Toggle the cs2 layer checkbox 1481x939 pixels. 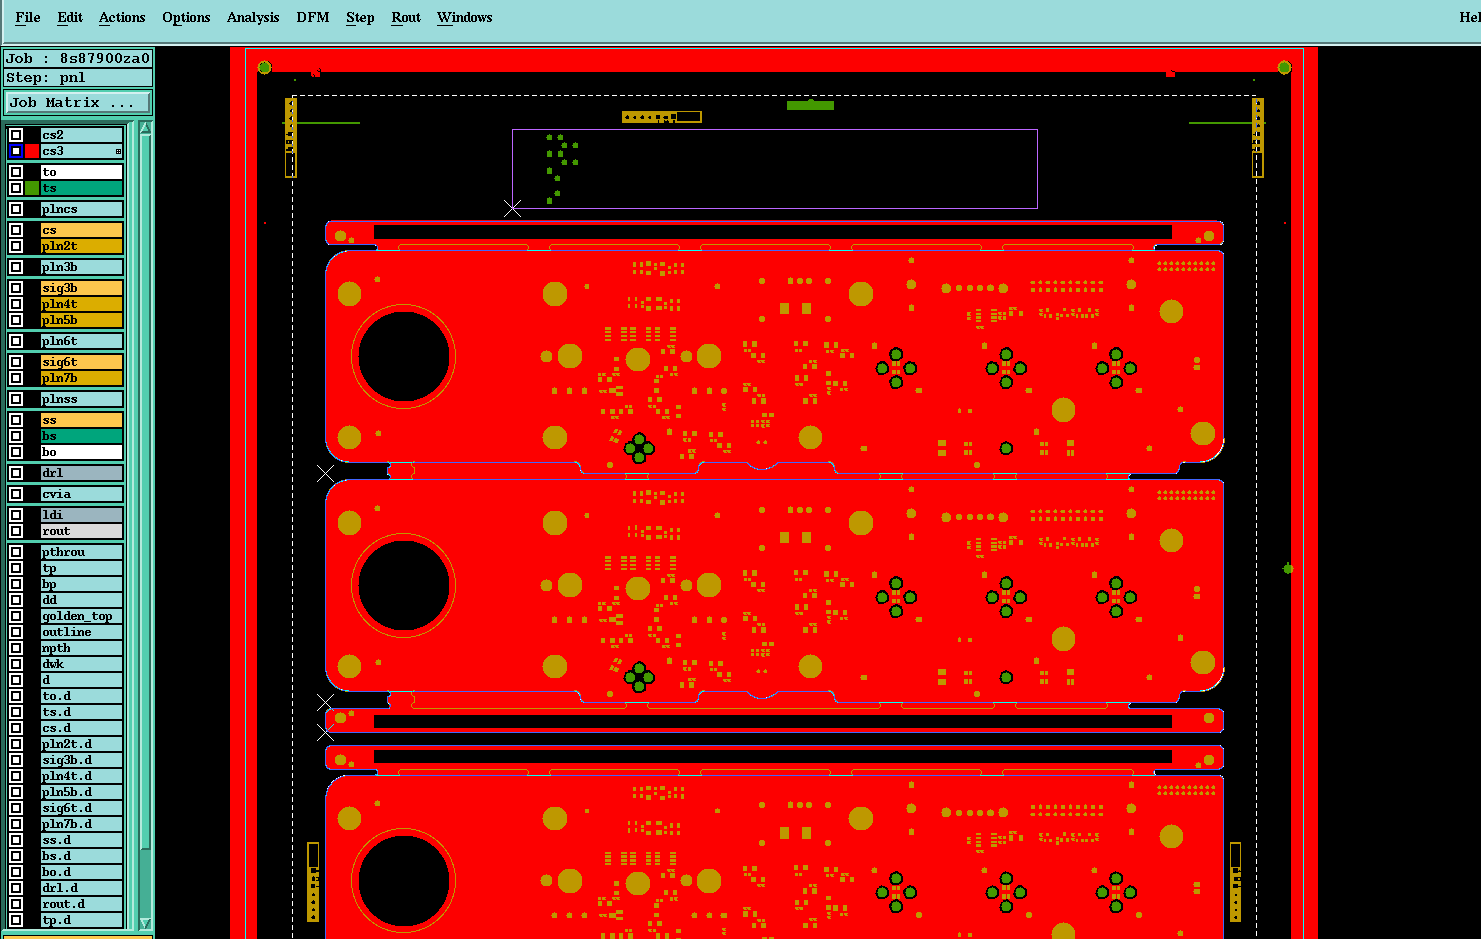click(x=16, y=135)
